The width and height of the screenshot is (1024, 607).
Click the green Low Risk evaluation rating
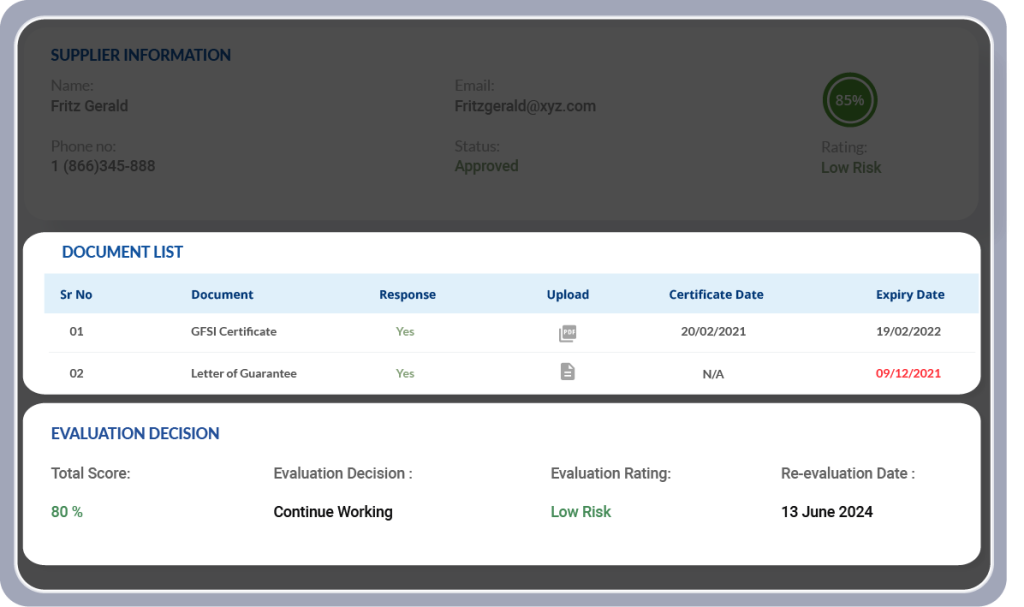(x=580, y=512)
